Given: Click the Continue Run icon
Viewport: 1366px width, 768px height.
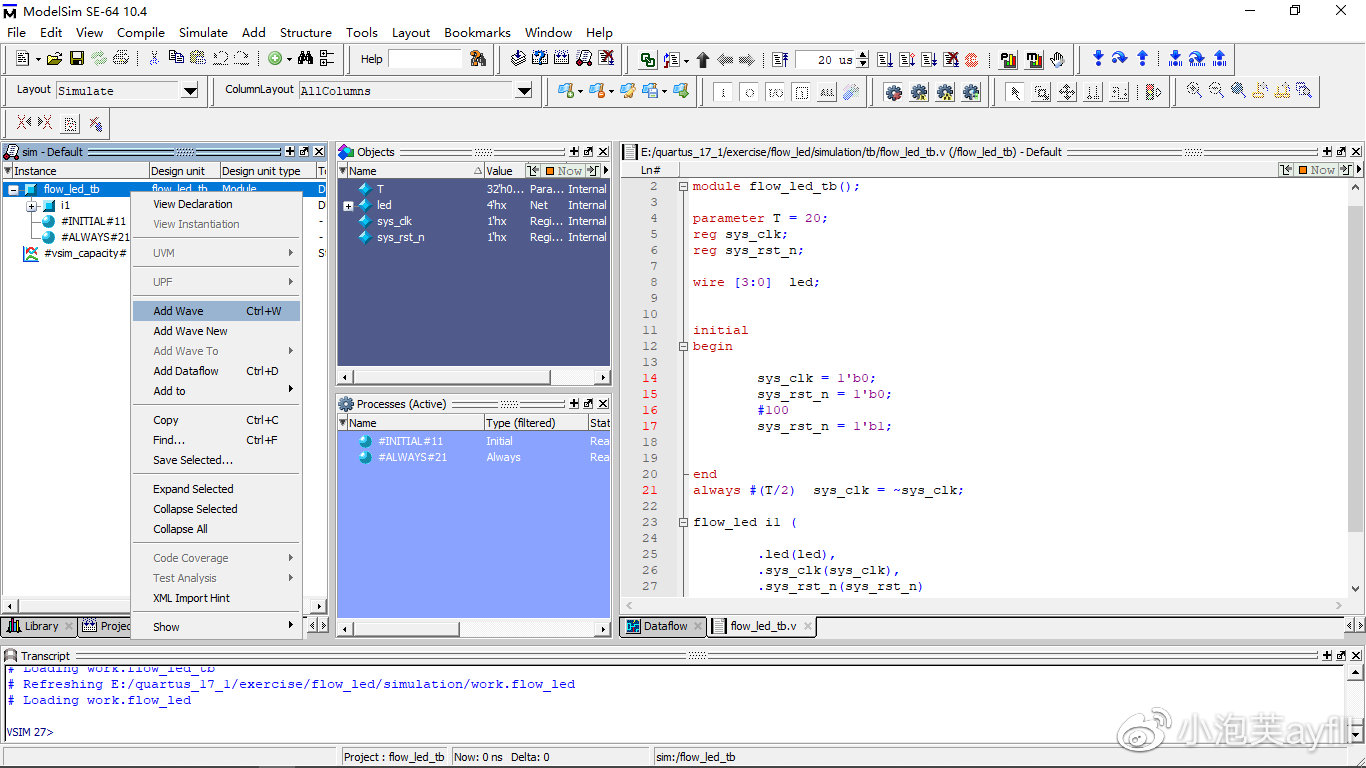Looking at the screenshot, I should 908,60.
